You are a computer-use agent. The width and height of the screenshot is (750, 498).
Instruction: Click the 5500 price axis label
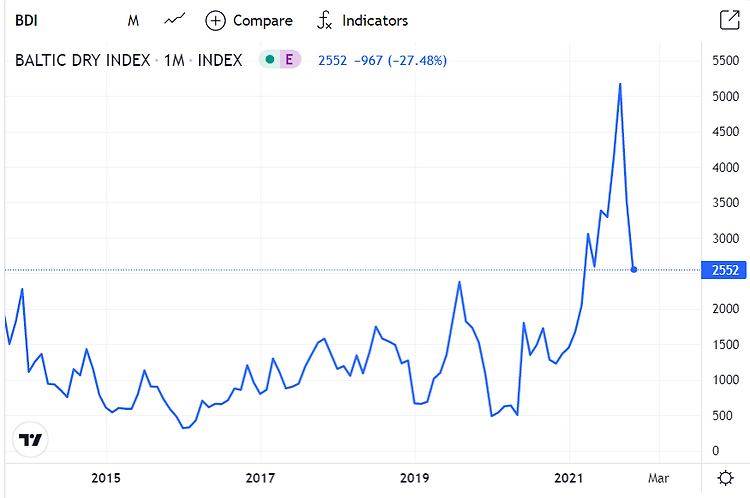726,60
